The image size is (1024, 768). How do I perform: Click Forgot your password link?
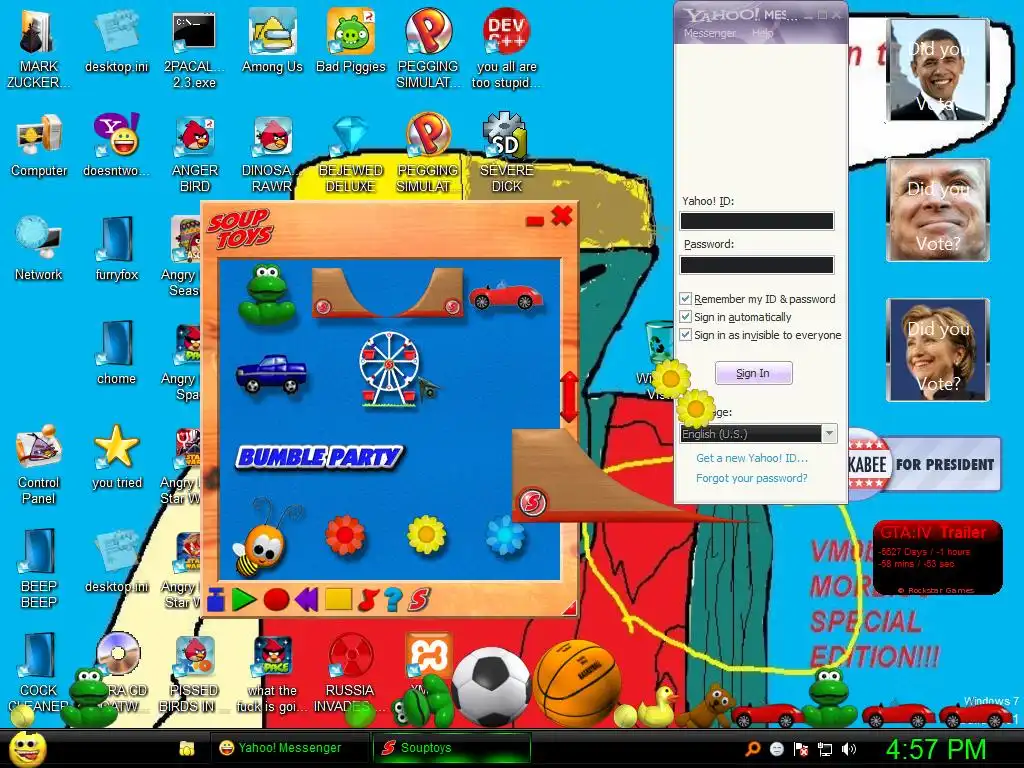(x=752, y=478)
